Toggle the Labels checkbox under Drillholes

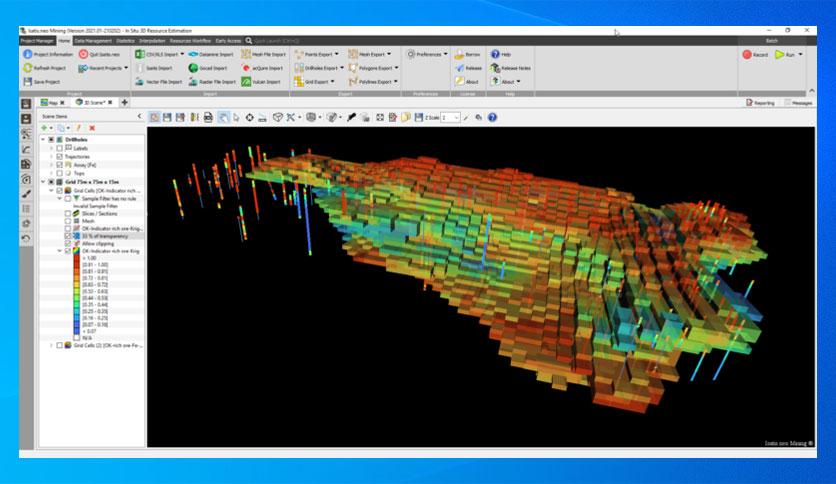tap(59, 148)
